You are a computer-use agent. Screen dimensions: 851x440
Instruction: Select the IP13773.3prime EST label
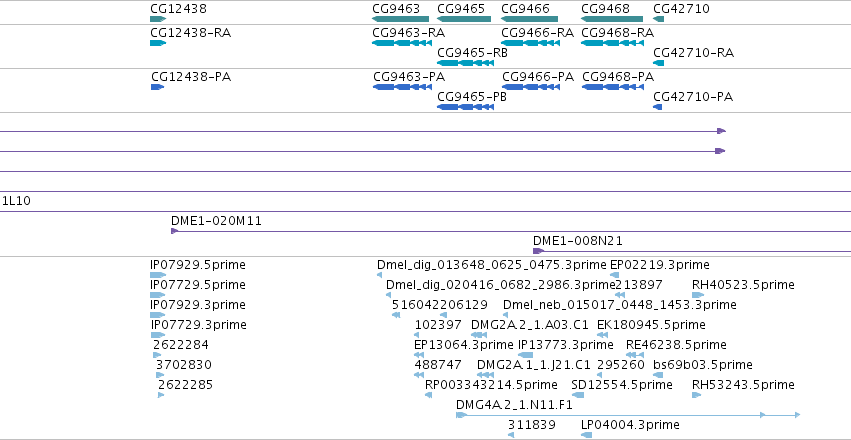[566, 345]
